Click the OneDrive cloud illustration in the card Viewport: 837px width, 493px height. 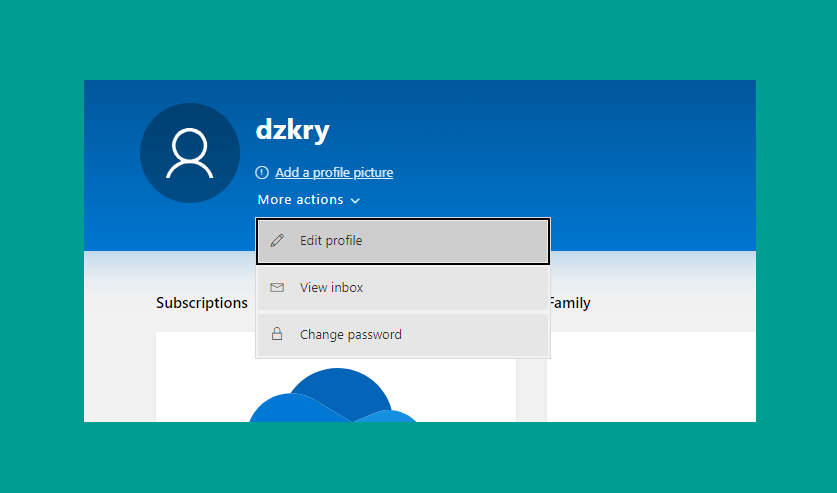(x=334, y=395)
